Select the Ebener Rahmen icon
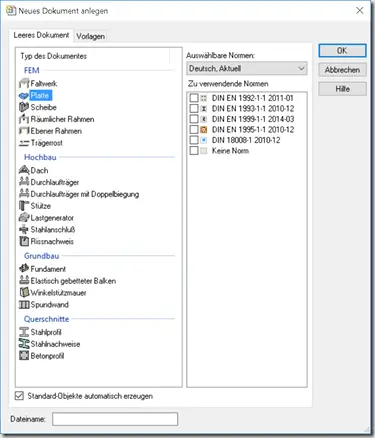This screenshot has width=375, height=438. point(24,131)
